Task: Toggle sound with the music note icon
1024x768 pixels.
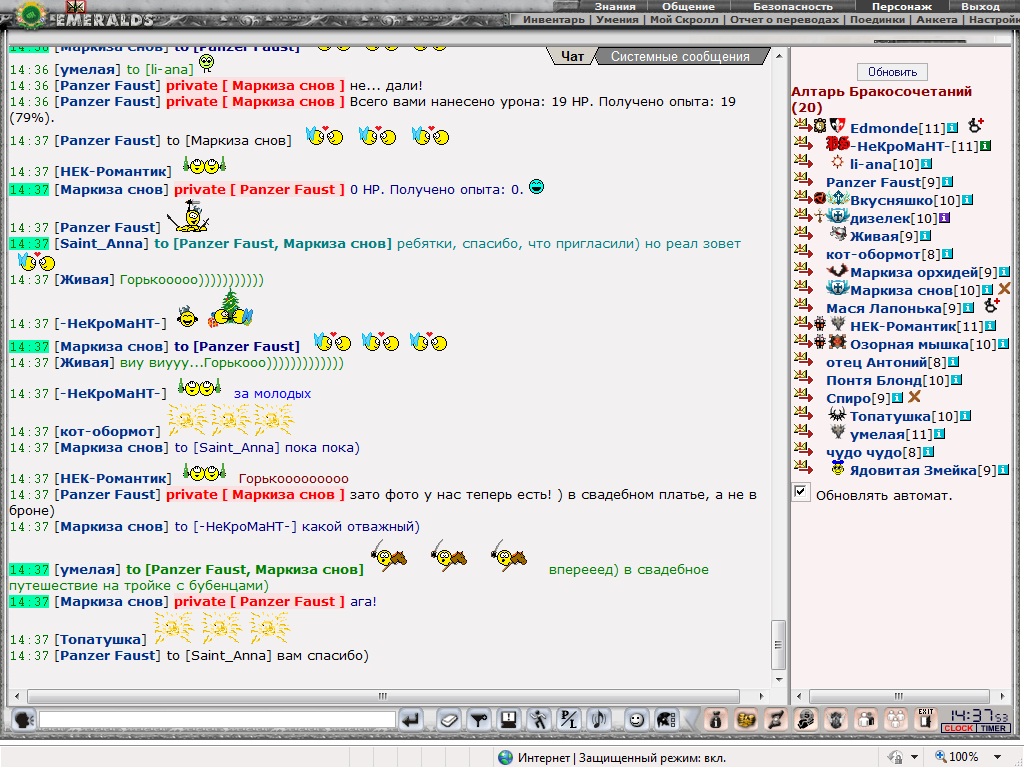Action: 599,720
